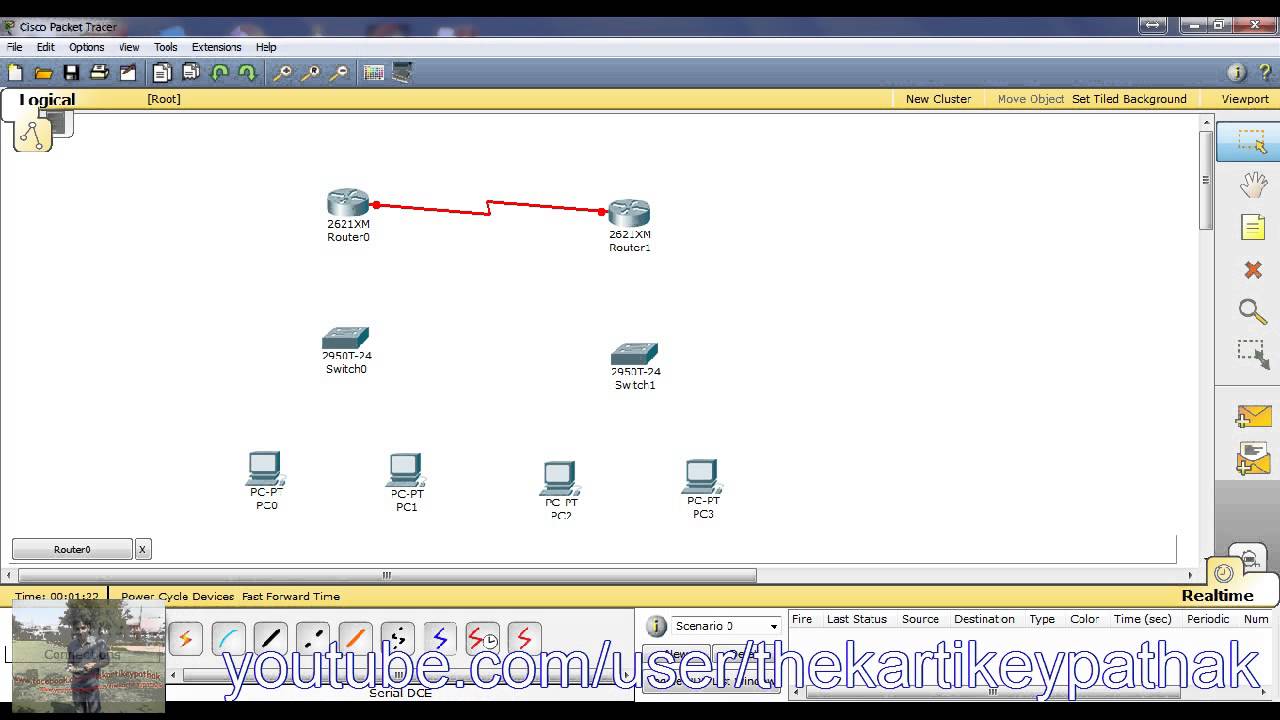The image size is (1280, 720).
Task: Click Set Tiled Background button
Action: pyautogui.click(x=1129, y=99)
